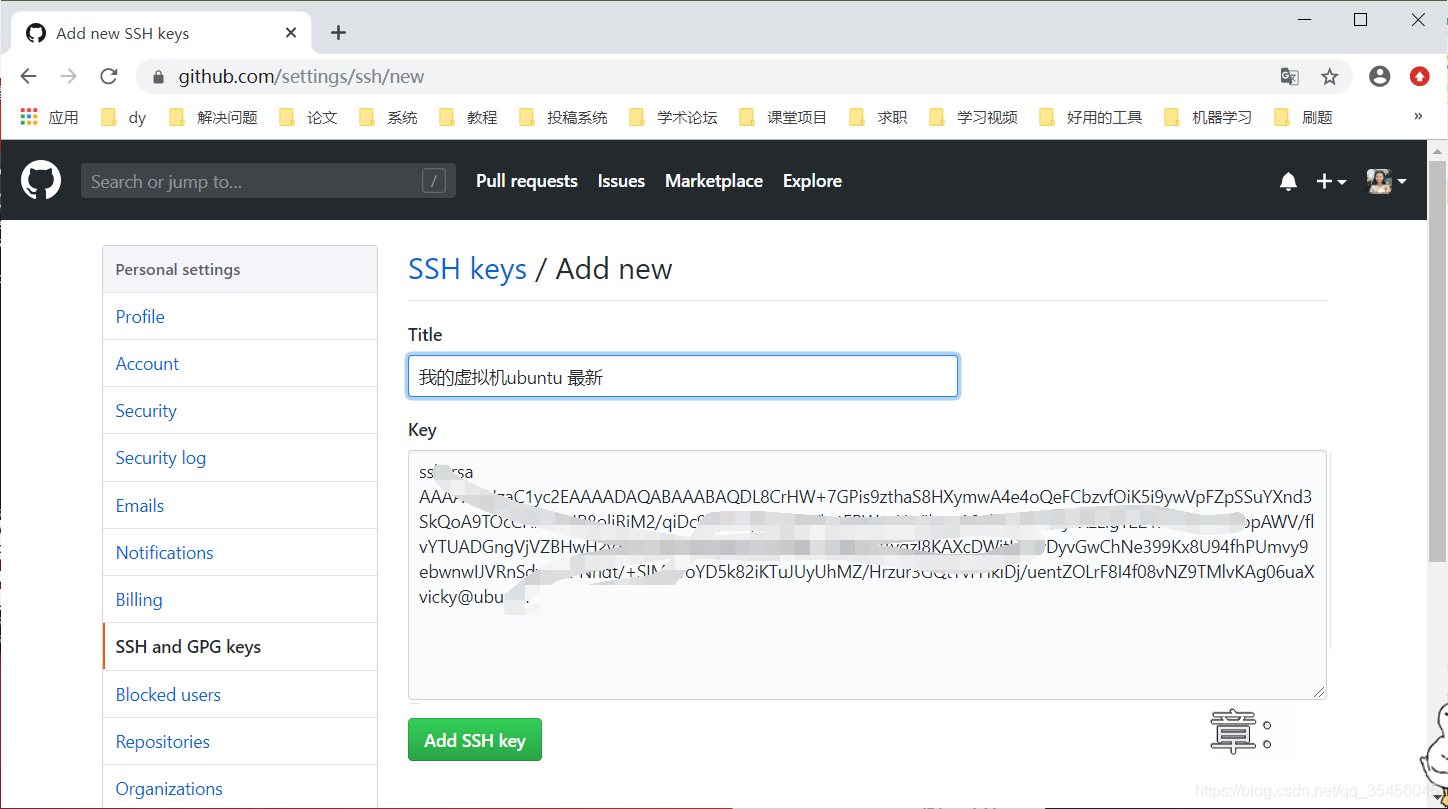Open Marketplace in the header
The image size is (1448, 809).
pyautogui.click(x=714, y=181)
